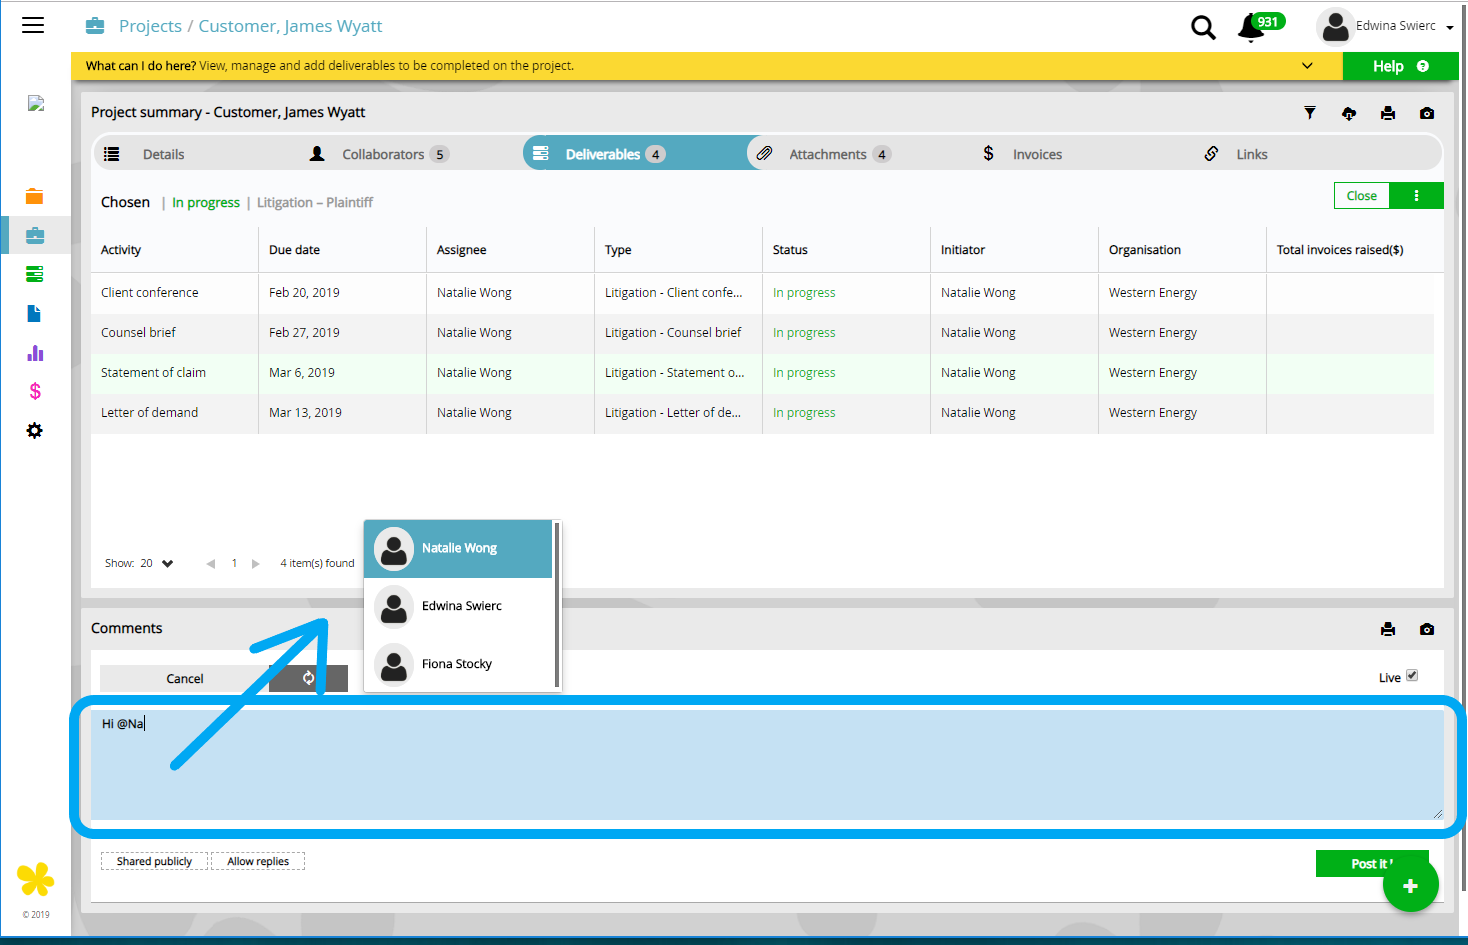Image resolution: width=1468 pixels, height=945 pixels.
Task: Click the filter funnel icon in Project summary
Action: (1310, 113)
